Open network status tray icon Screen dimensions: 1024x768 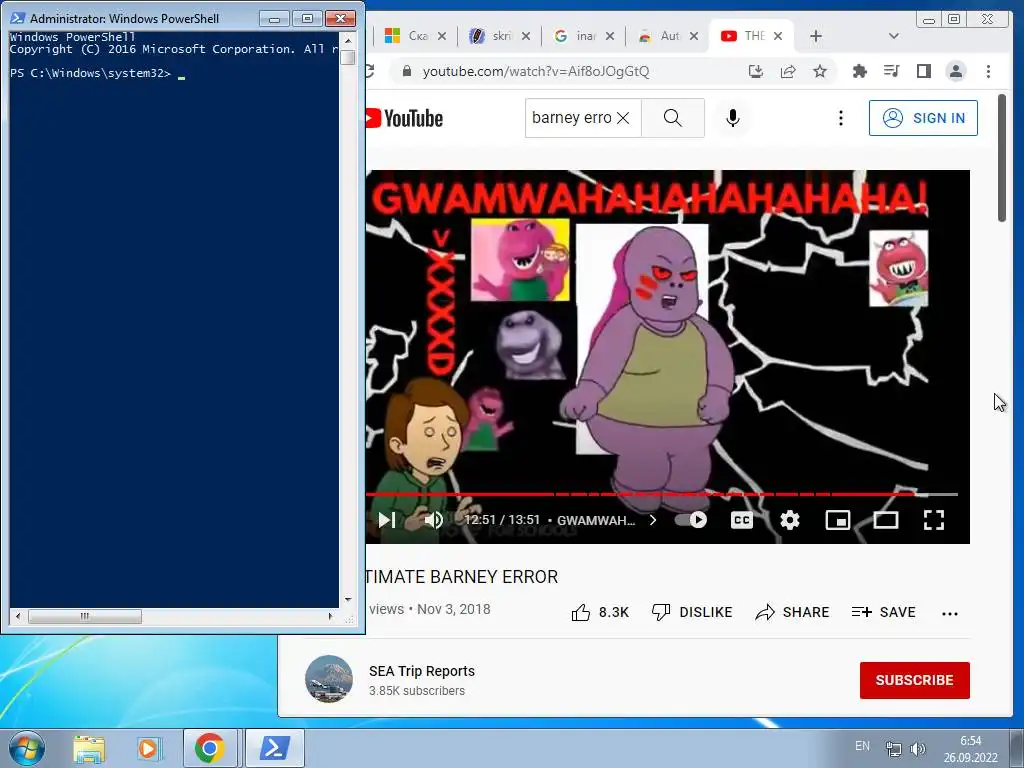(893, 748)
